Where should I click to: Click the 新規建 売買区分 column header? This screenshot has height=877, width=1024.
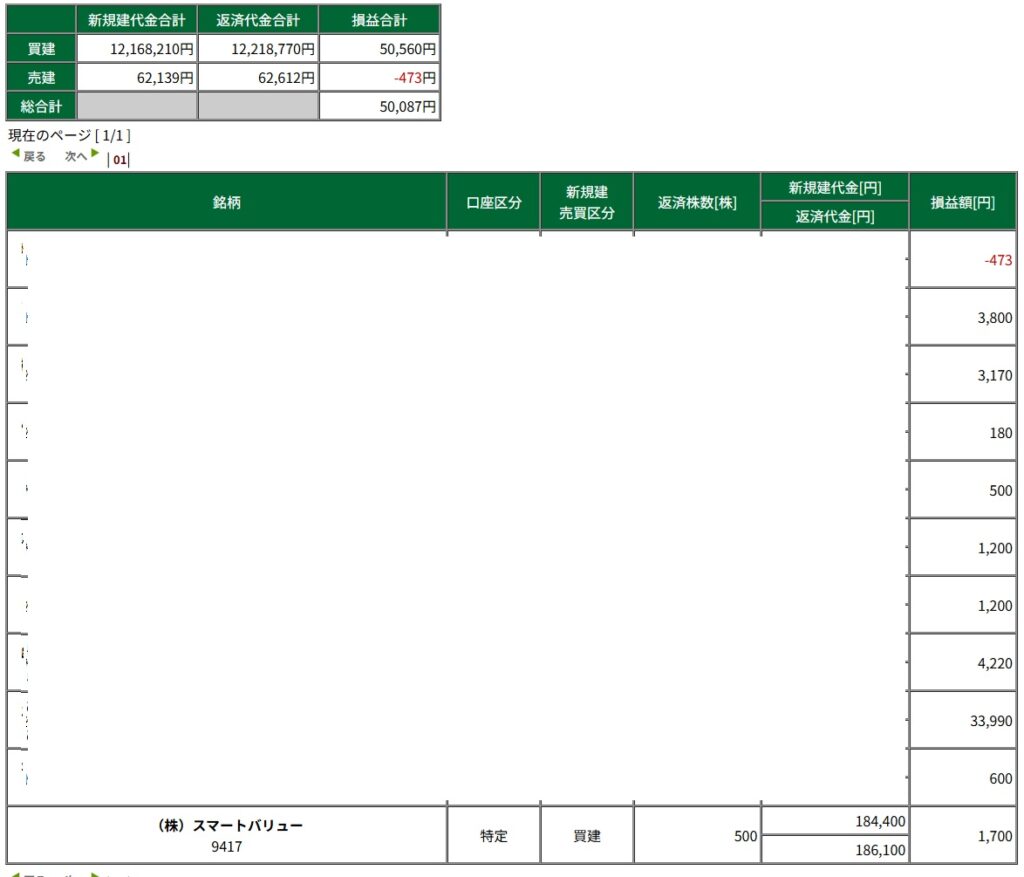click(587, 202)
